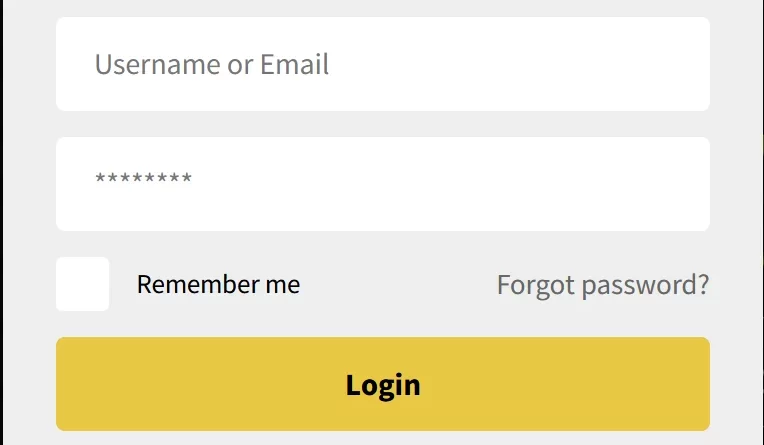Start password recovery via Forgot password?

tap(603, 285)
